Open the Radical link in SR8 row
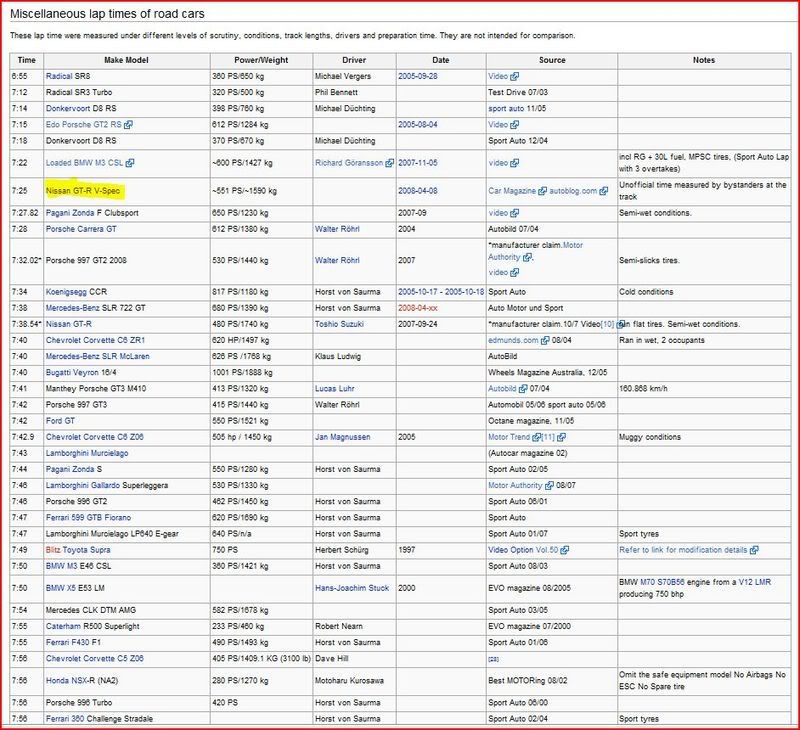The height and width of the screenshot is (730, 800). (x=59, y=76)
